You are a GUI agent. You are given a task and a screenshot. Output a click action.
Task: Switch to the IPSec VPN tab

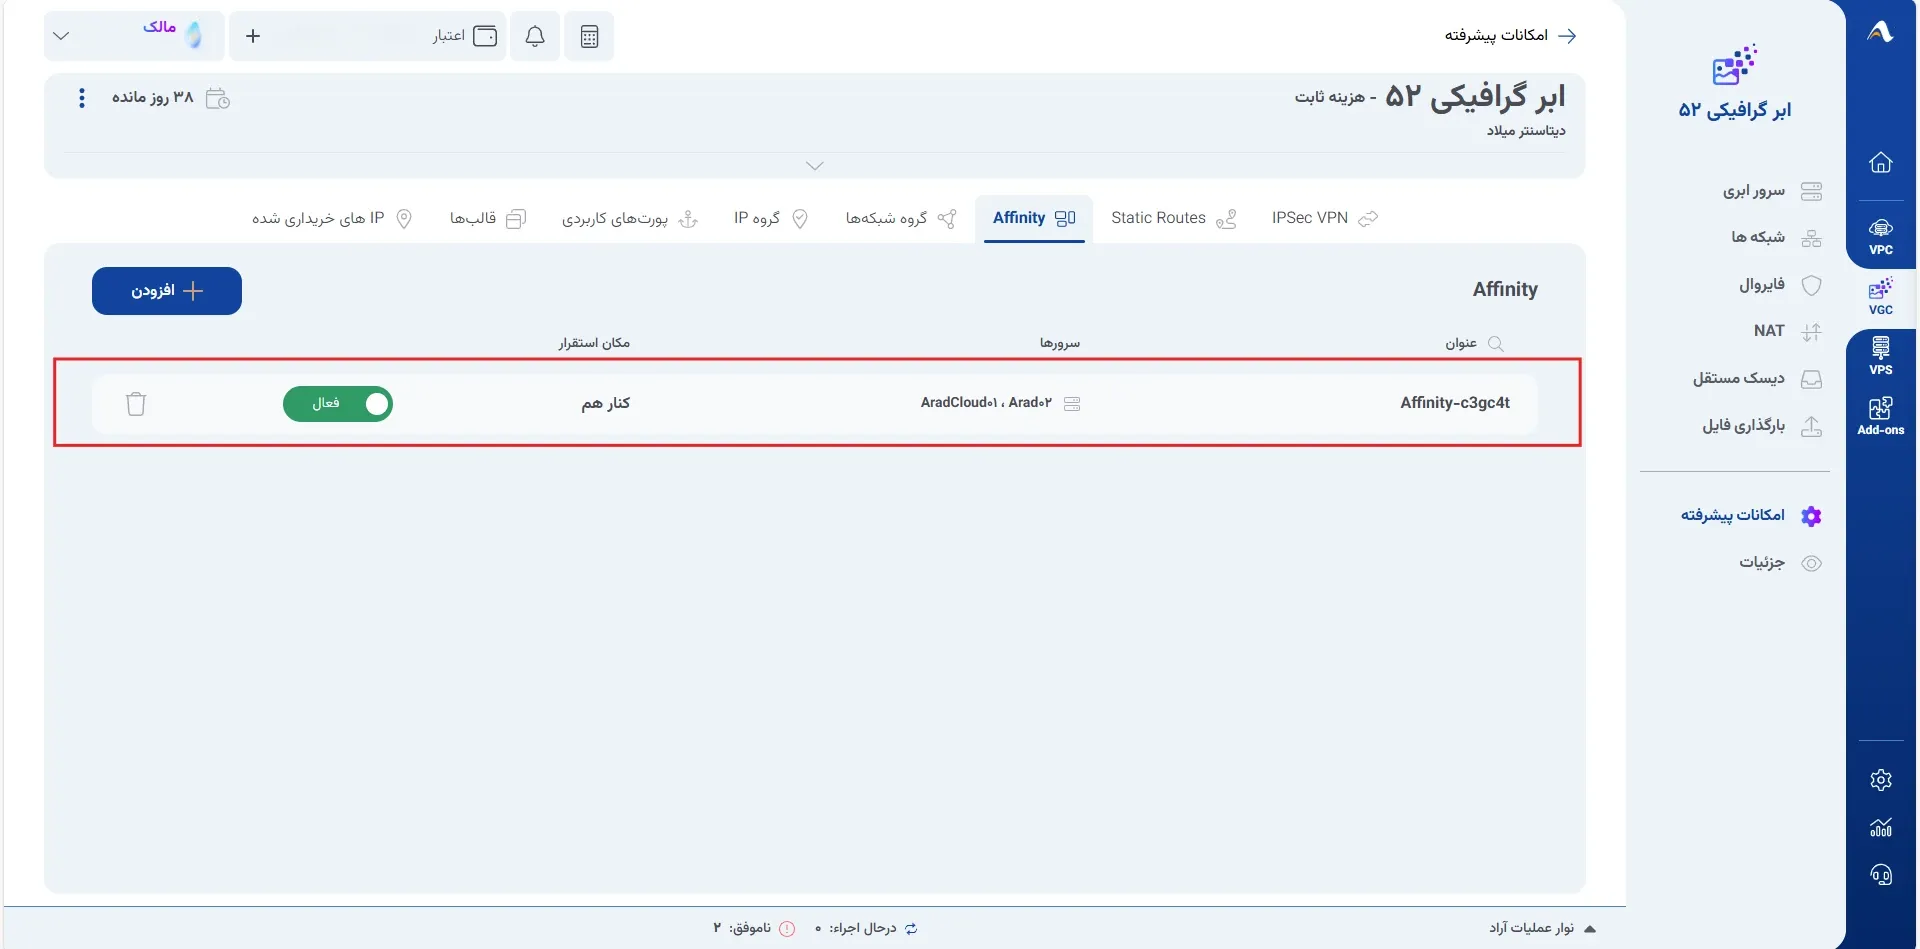pyautogui.click(x=1325, y=218)
